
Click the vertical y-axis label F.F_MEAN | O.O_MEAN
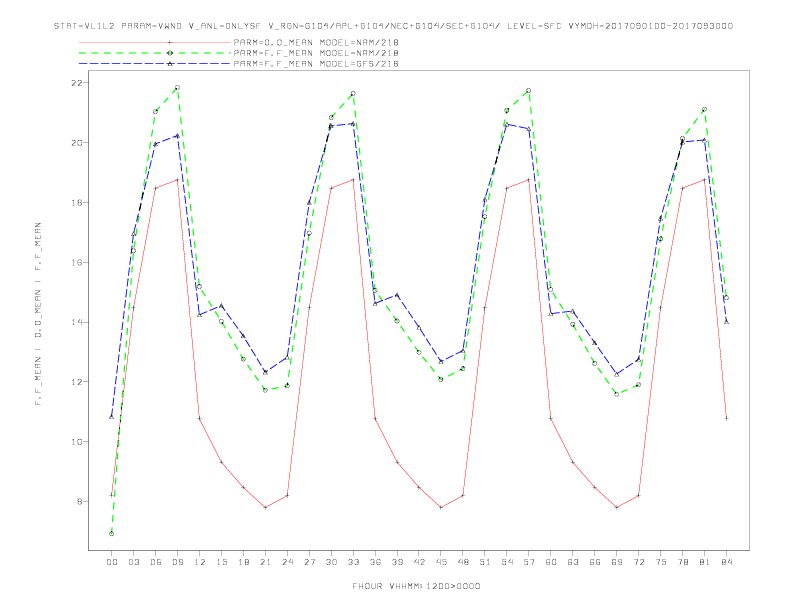click(x=38, y=314)
